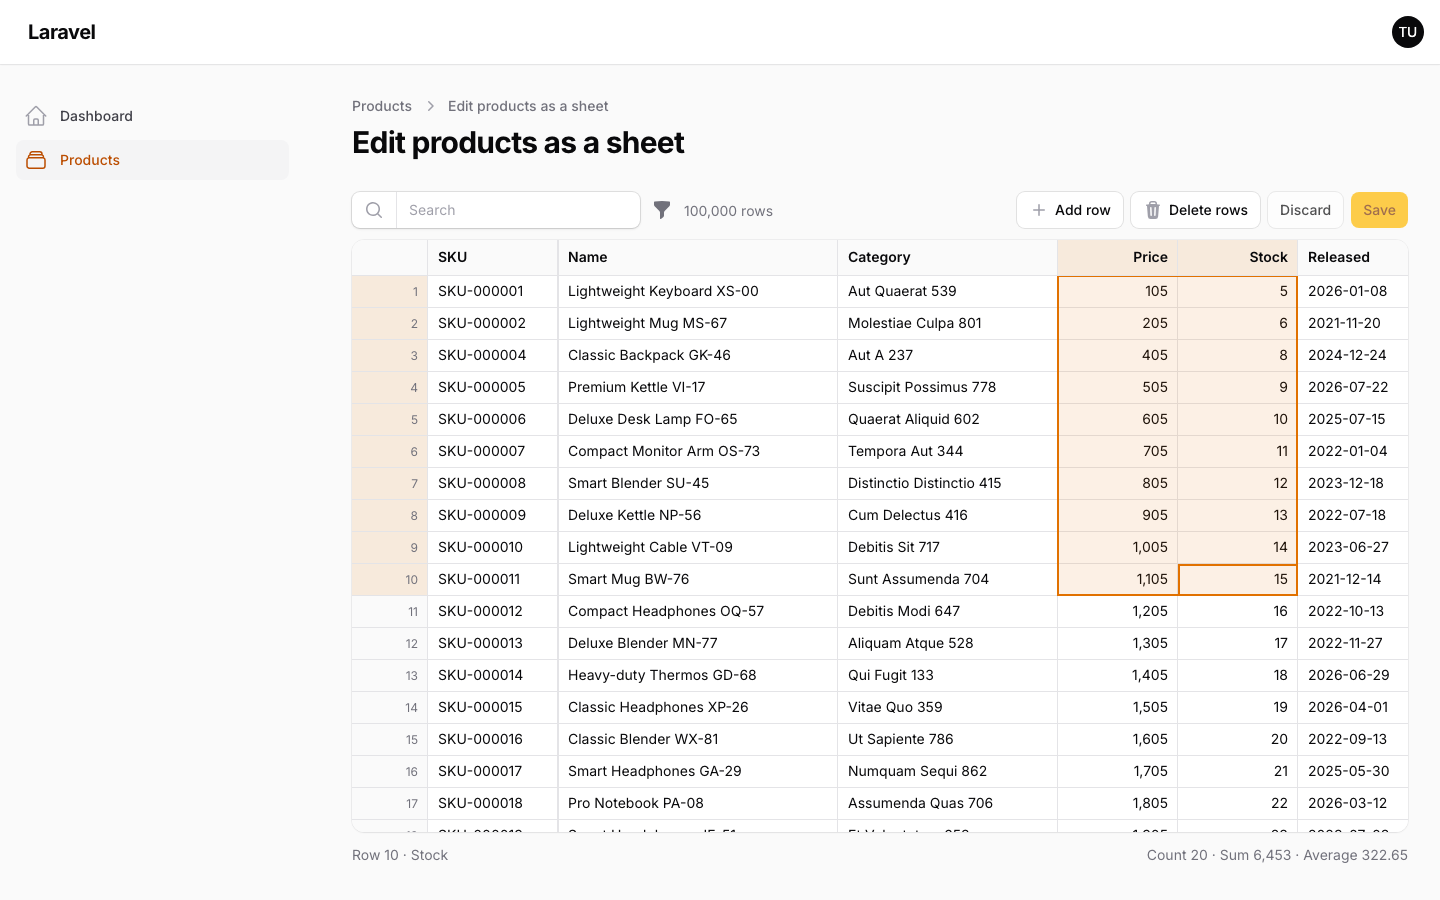Click the price cell 1,305

coord(1118,644)
